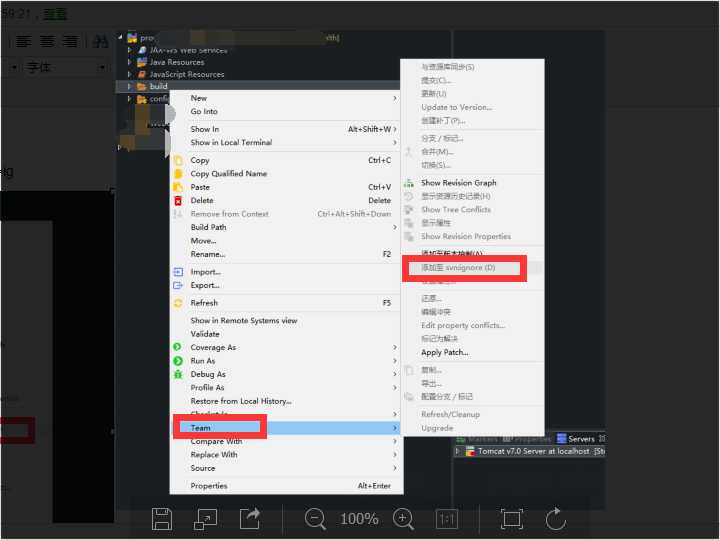Click the save icon in viewer toolbar
This screenshot has height=540, width=720.
click(x=162, y=519)
